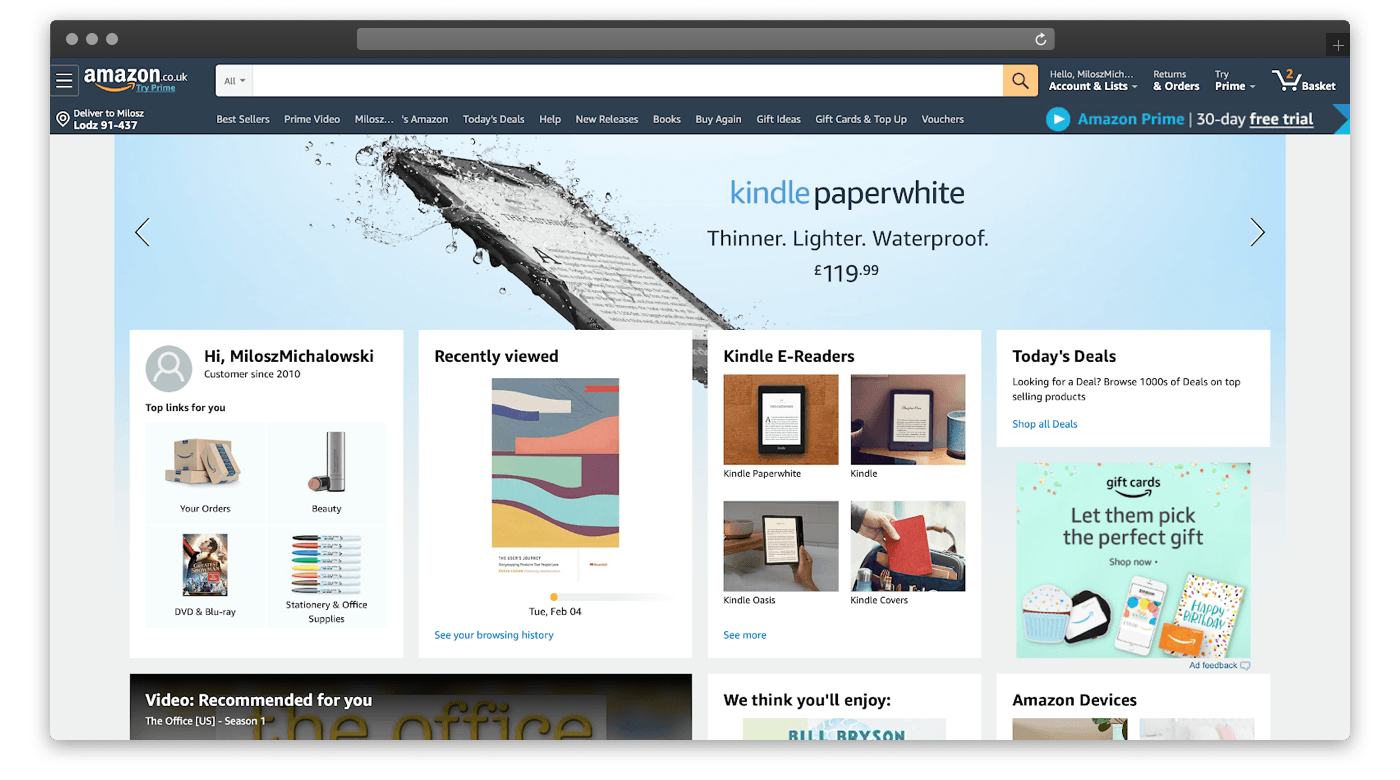The width and height of the screenshot is (1400, 780).
Task: Click Returns & Orders
Action: coord(1176,80)
